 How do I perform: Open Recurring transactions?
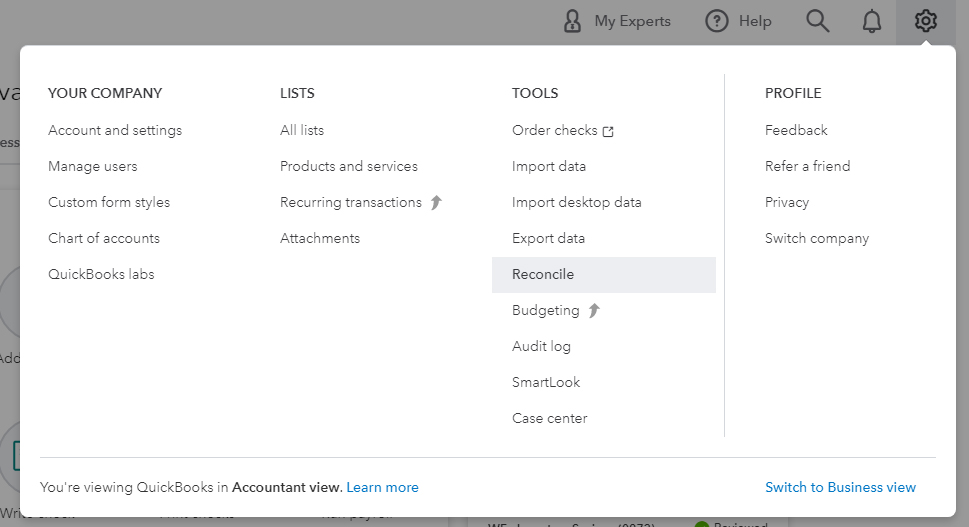click(350, 202)
